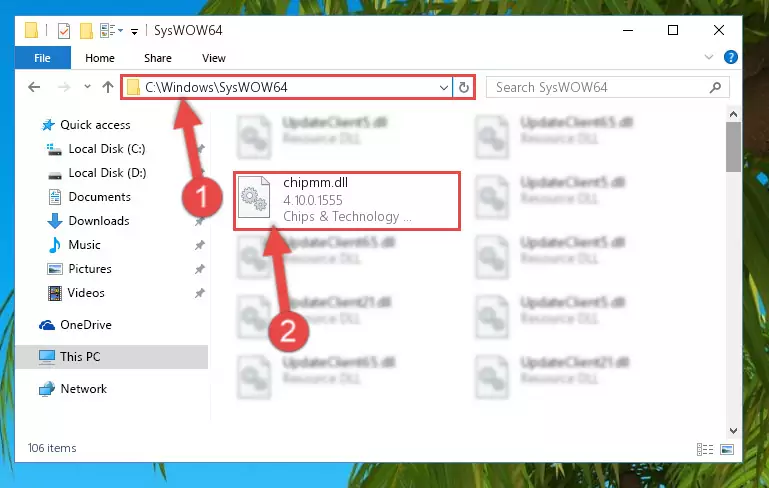Open Documents in the sidebar
Image resolution: width=769 pixels, height=488 pixels.
100,197
